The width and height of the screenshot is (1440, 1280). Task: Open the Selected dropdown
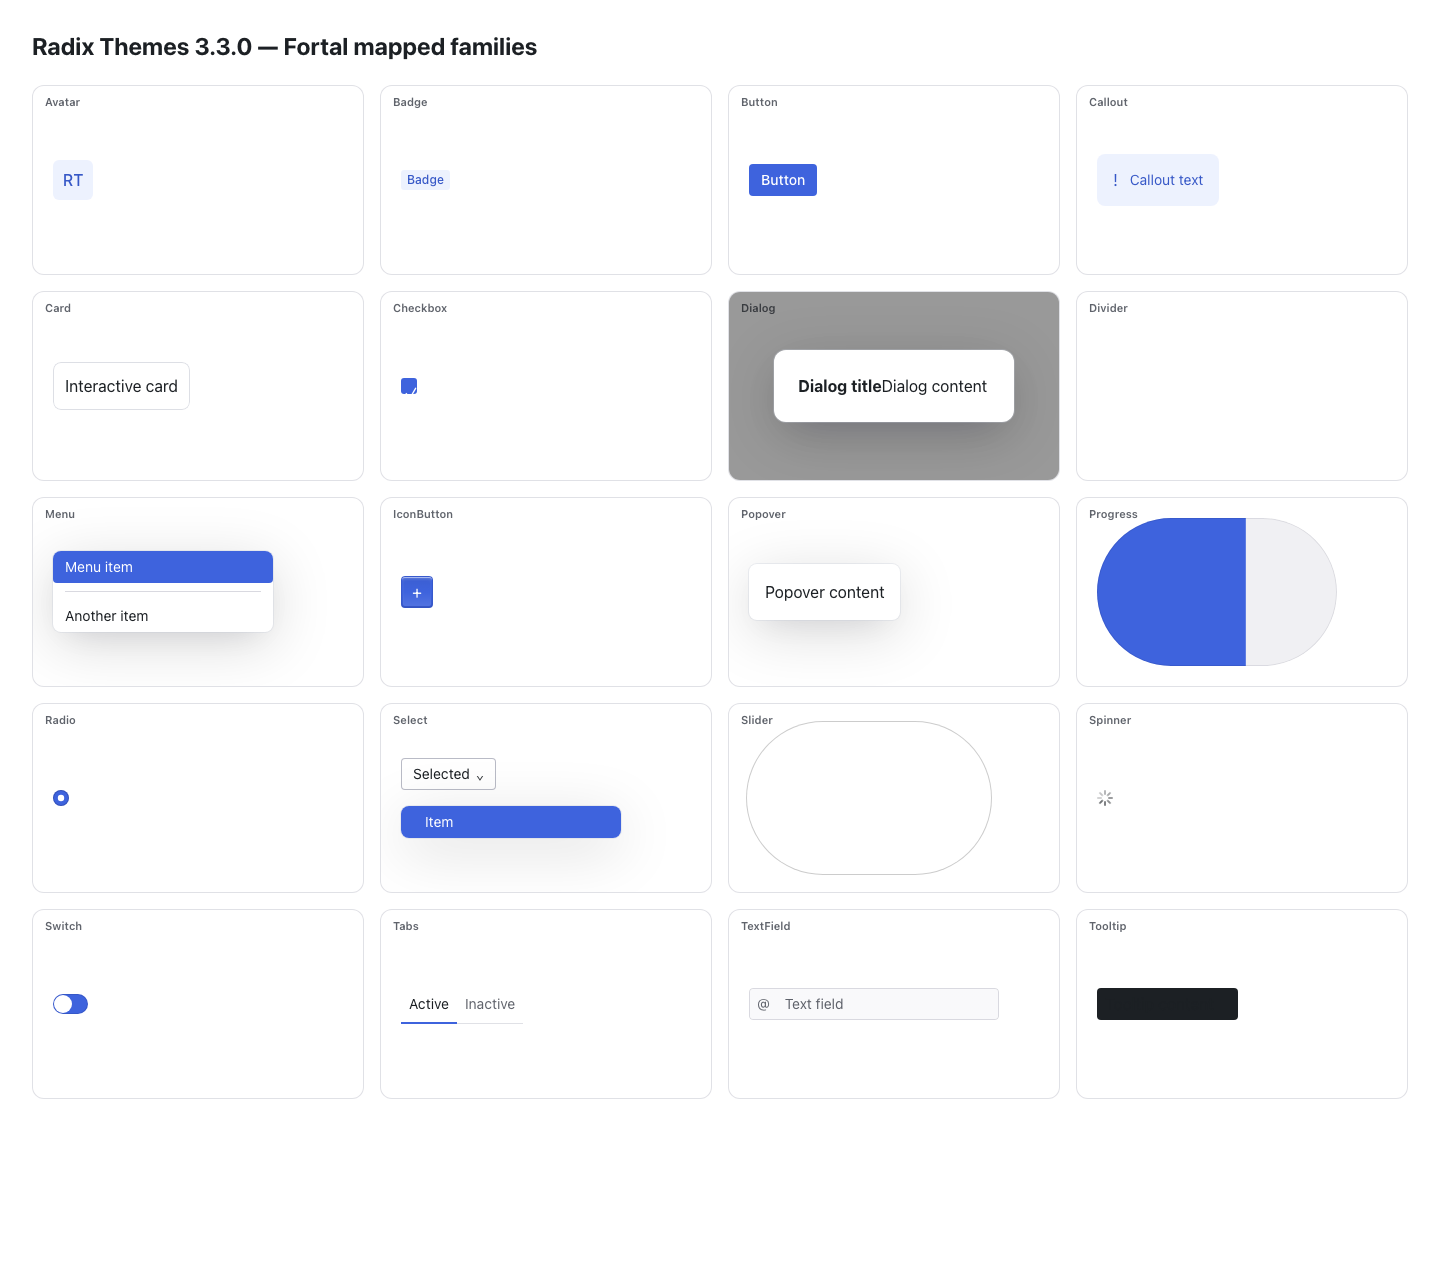pyautogui.click(x=448, y=774)
